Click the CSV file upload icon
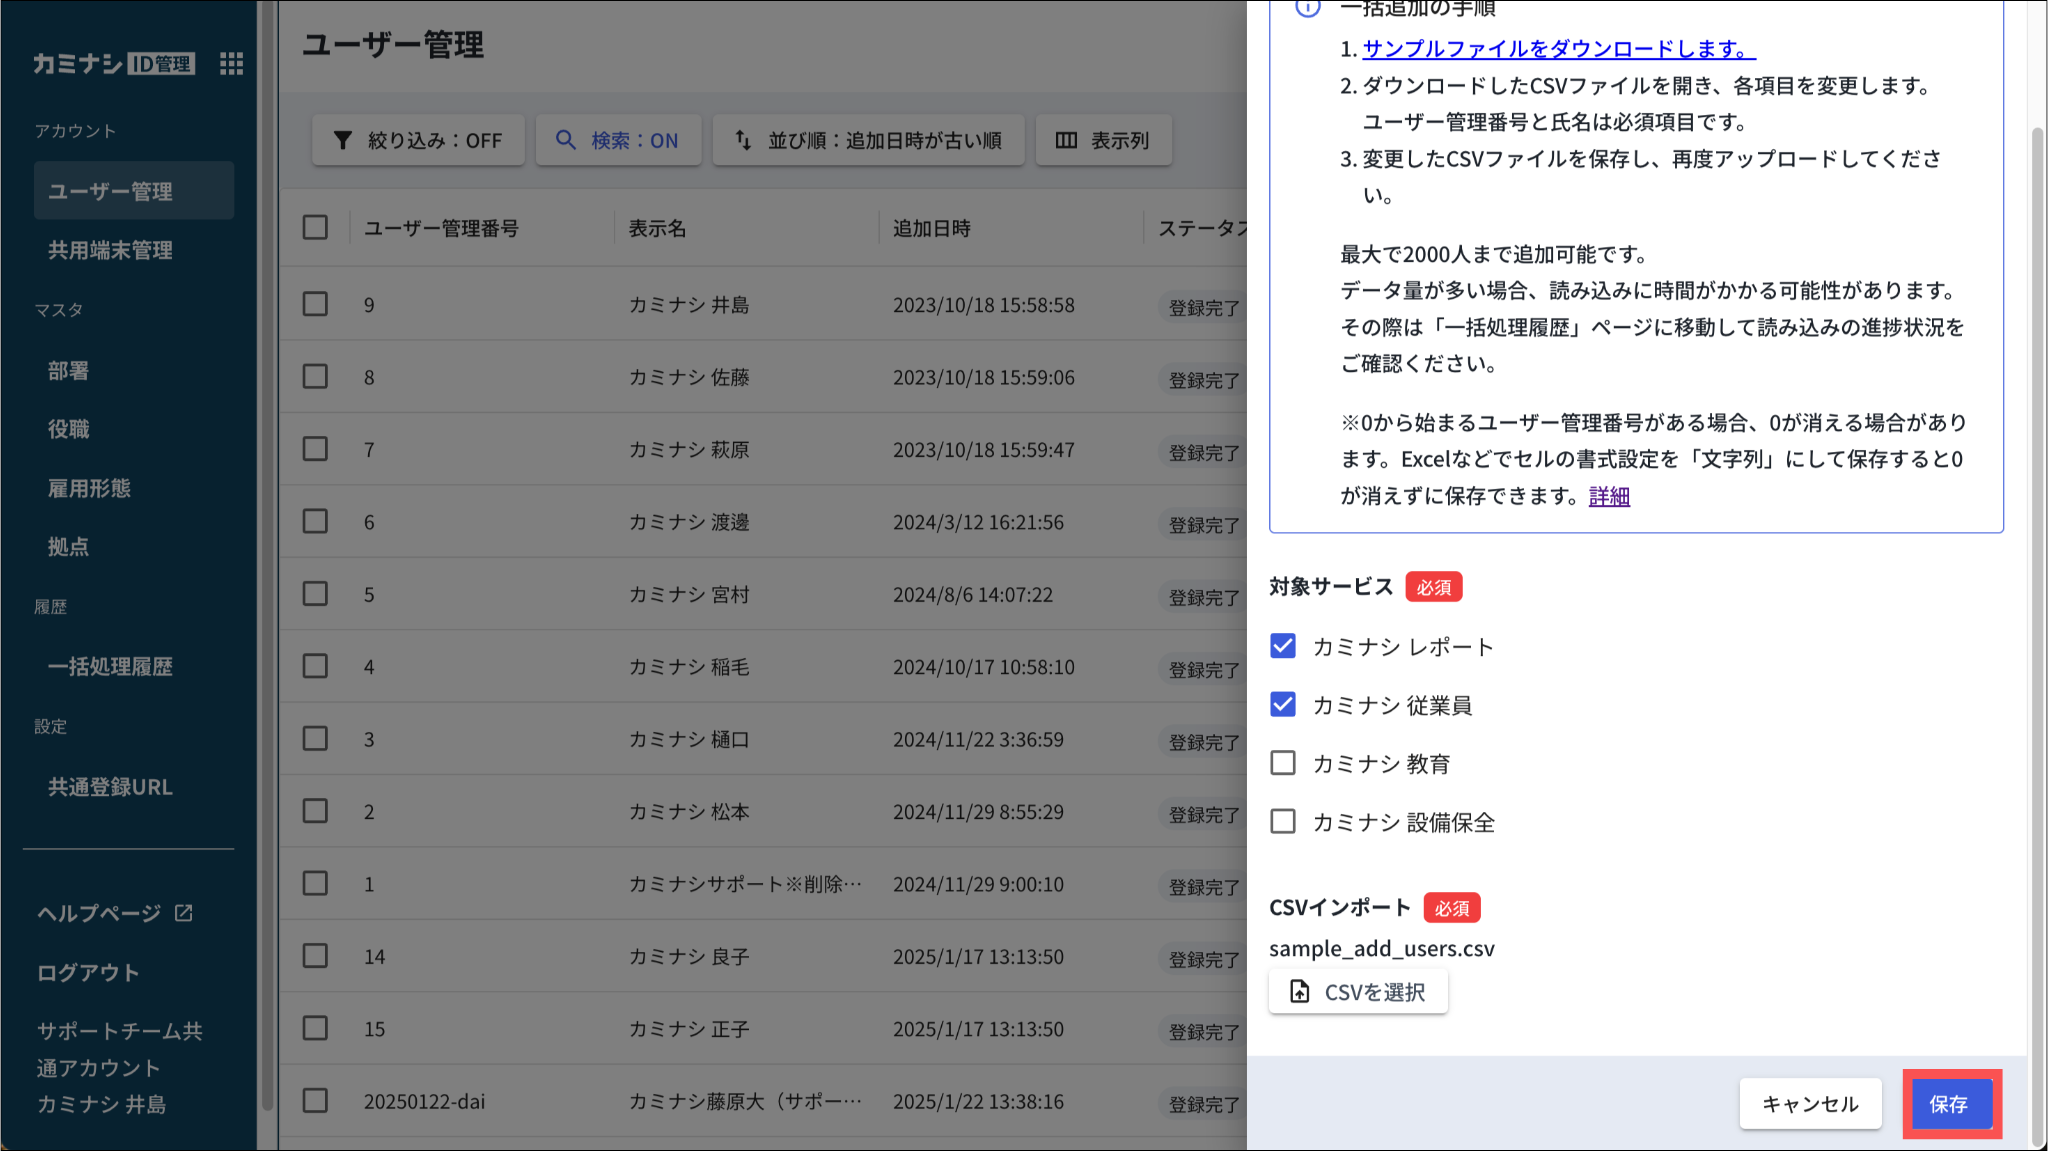The image size is (2048, 1151). [1299, 991]
